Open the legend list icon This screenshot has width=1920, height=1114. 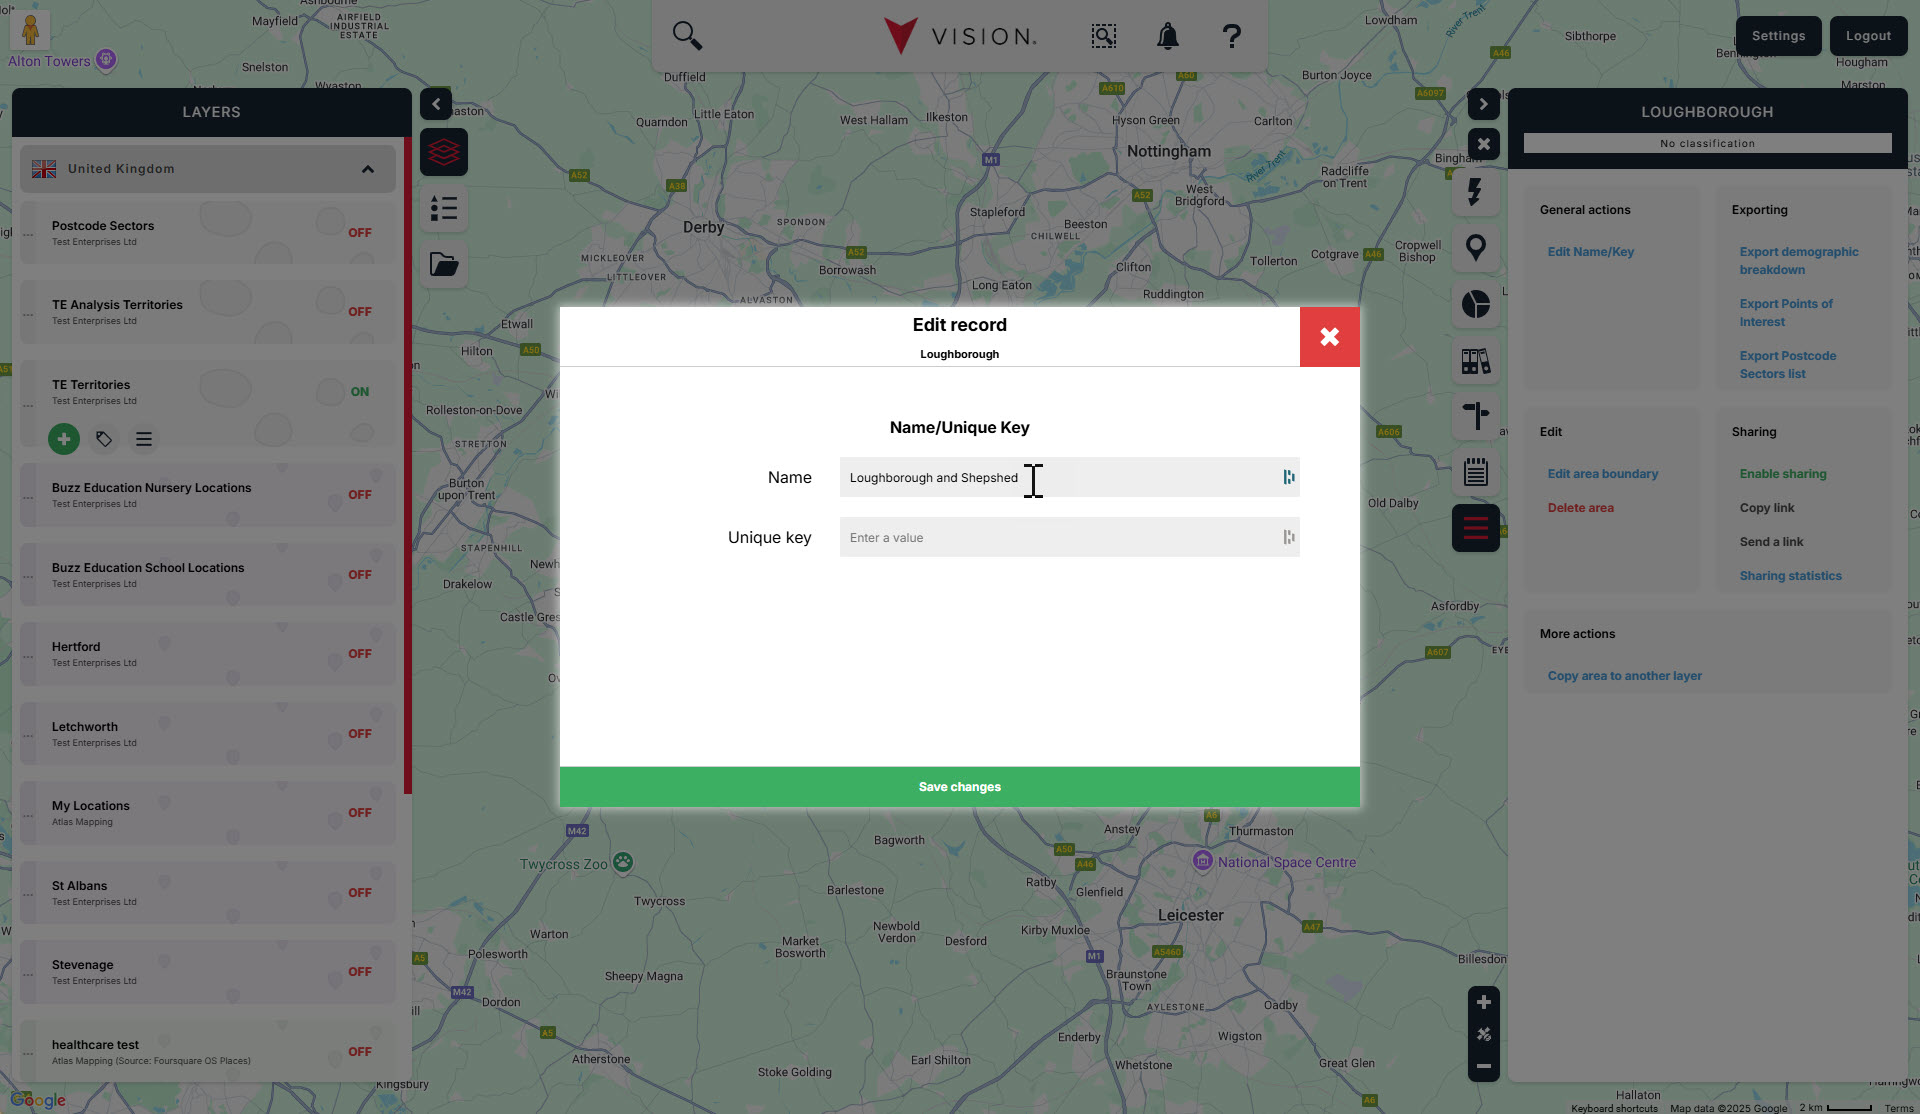click(444, 208)
